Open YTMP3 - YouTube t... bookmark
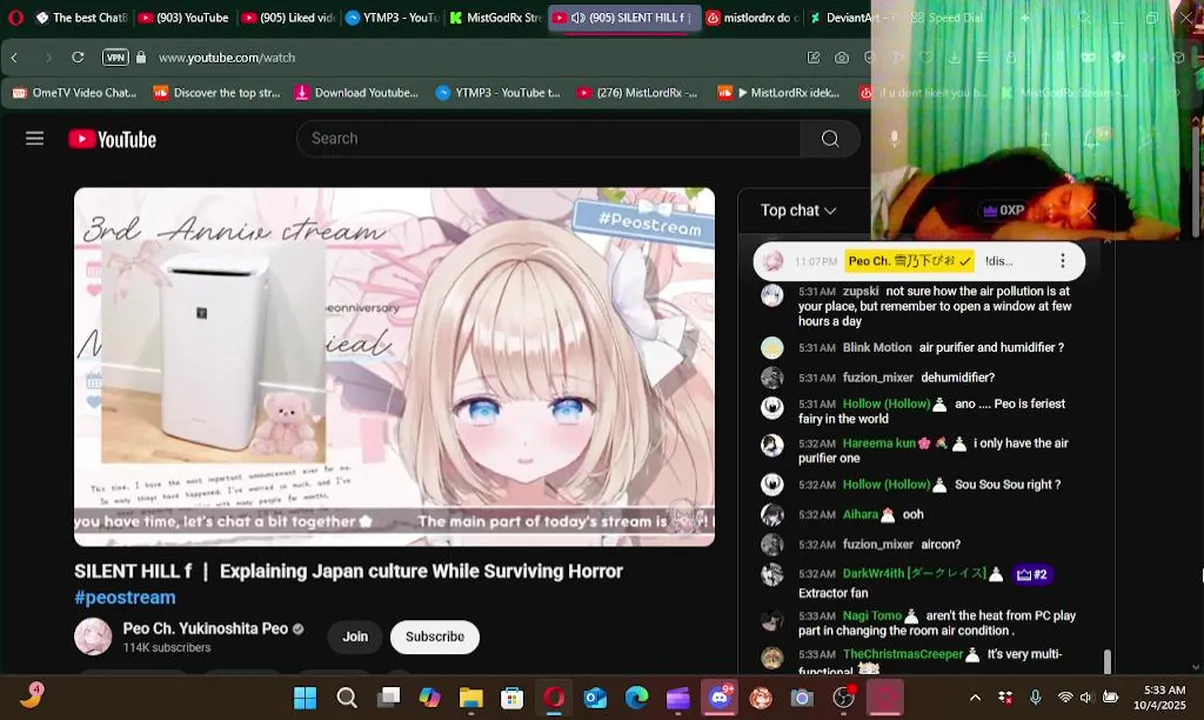Image resolution: width=1204 pixels, height=720 pixels. [498, 93]
